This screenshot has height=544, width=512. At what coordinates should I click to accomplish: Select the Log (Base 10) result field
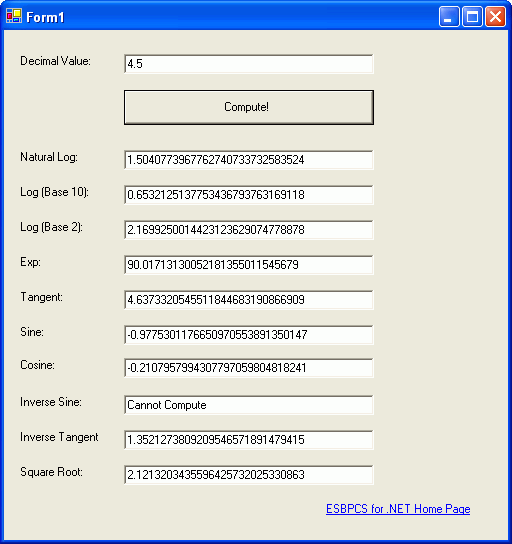(249, 195)
